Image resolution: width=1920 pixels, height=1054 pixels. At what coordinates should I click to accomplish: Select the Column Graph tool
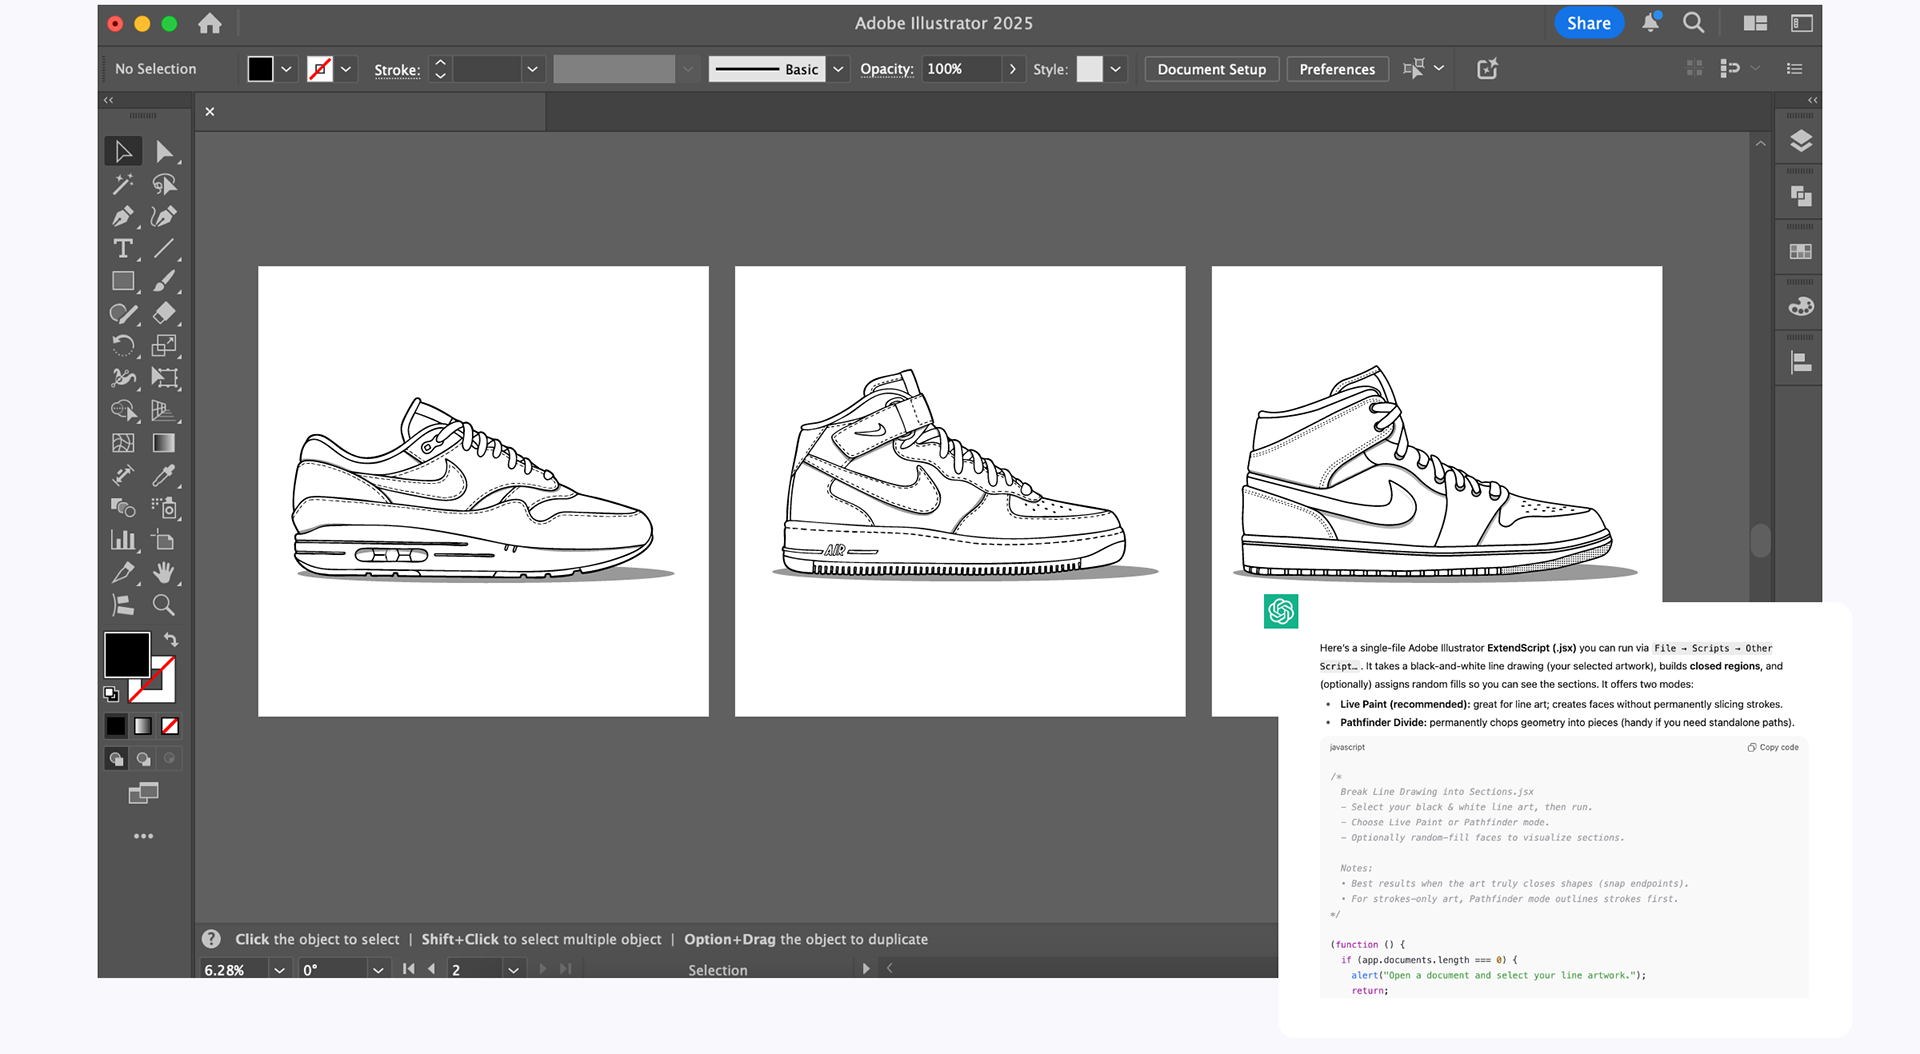coord(123,540)
